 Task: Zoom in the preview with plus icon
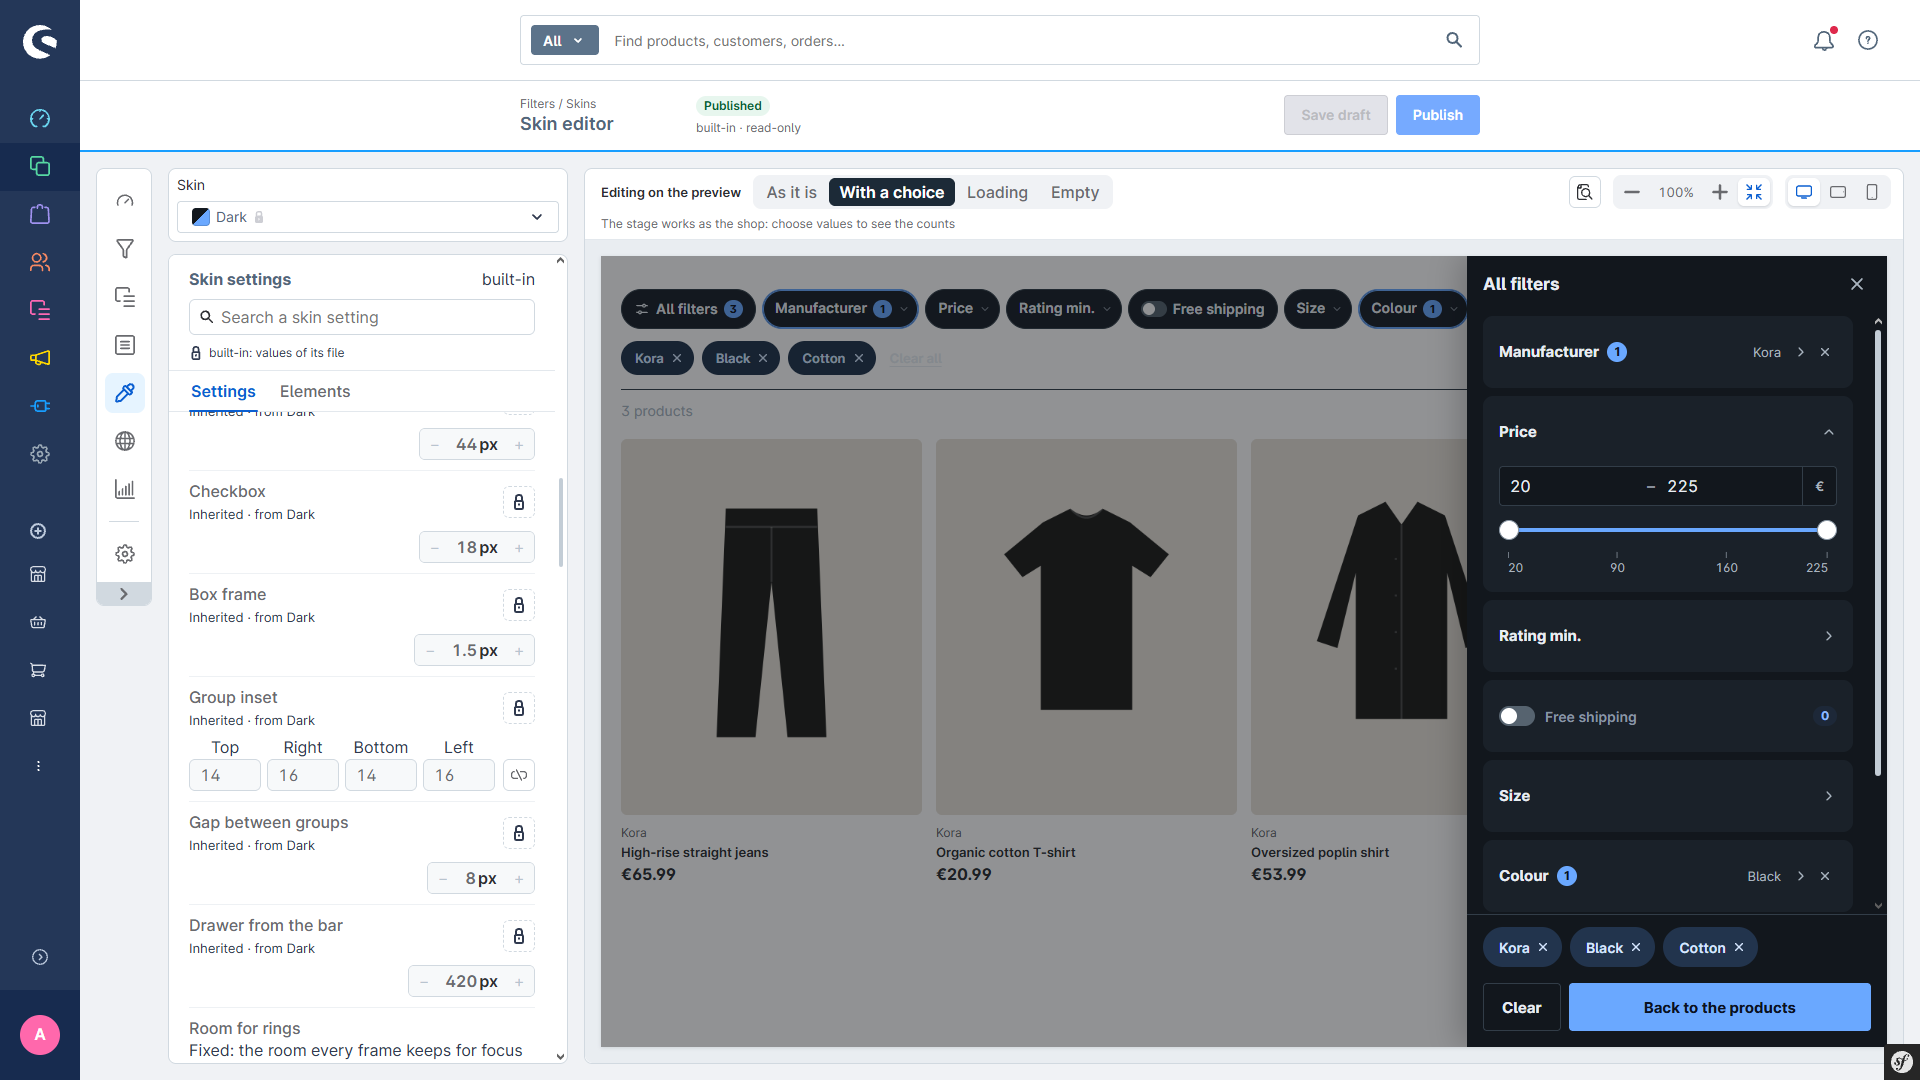pyautogui.click(x=1720, y=192)
